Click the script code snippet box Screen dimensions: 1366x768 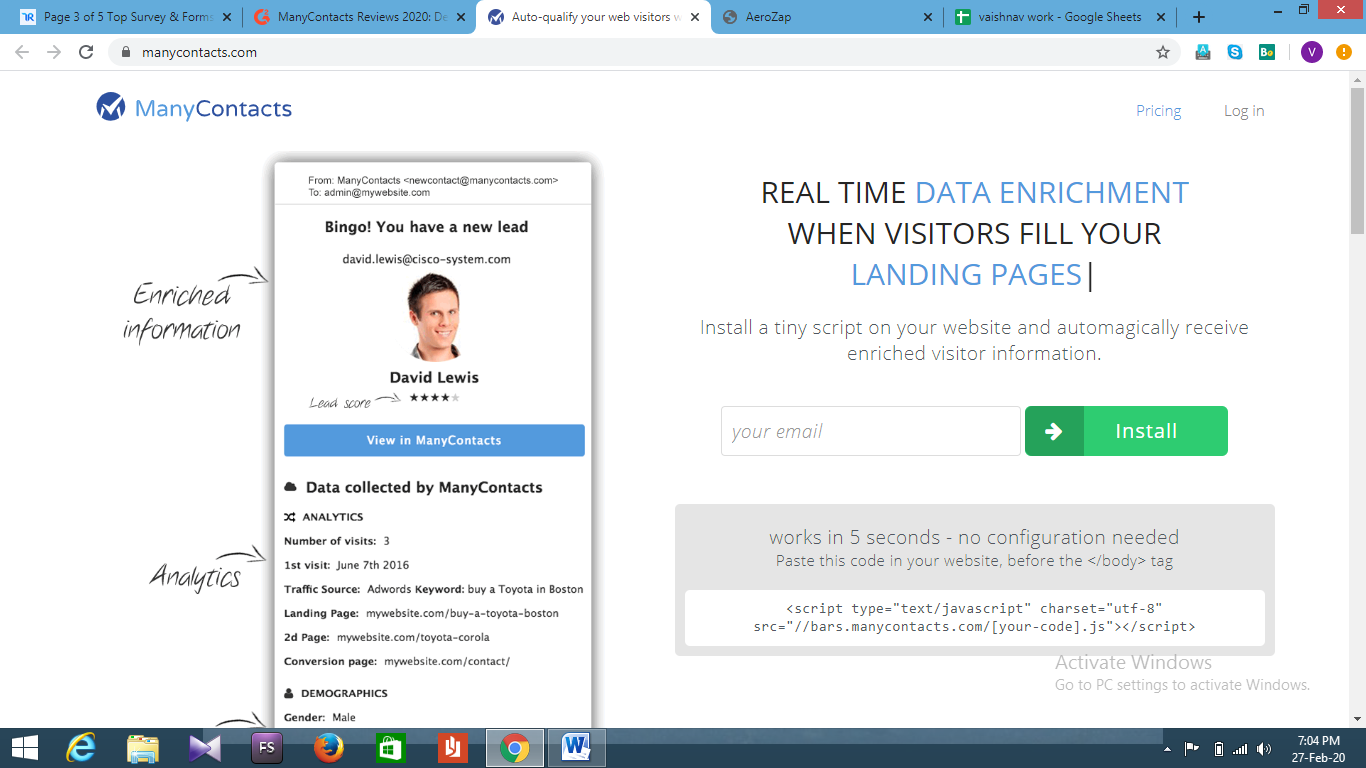(x=975, y=618)
